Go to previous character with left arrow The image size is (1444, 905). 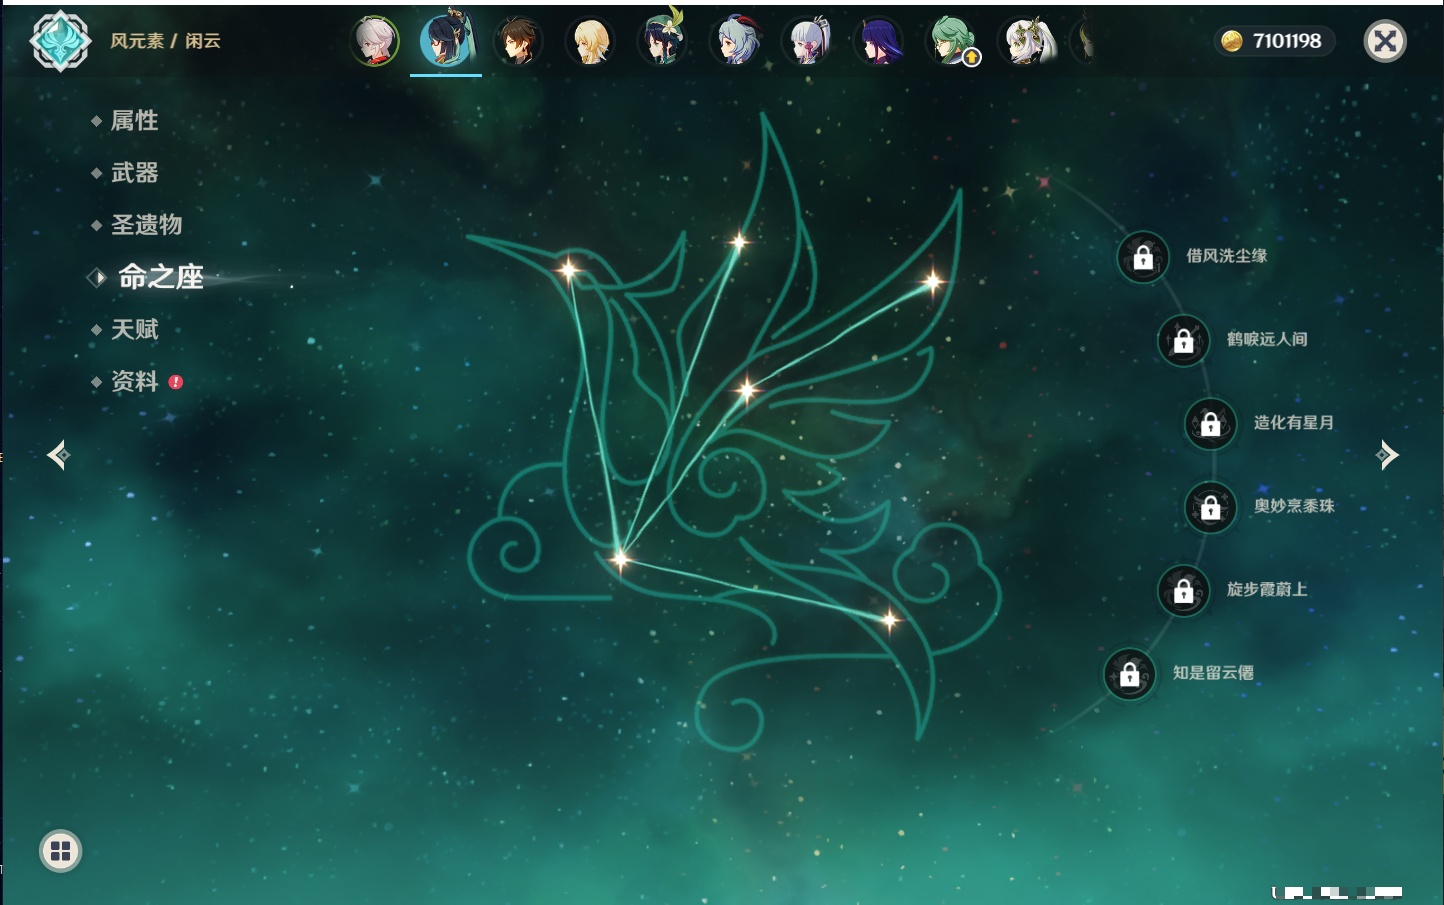click(x=58, y=455)
